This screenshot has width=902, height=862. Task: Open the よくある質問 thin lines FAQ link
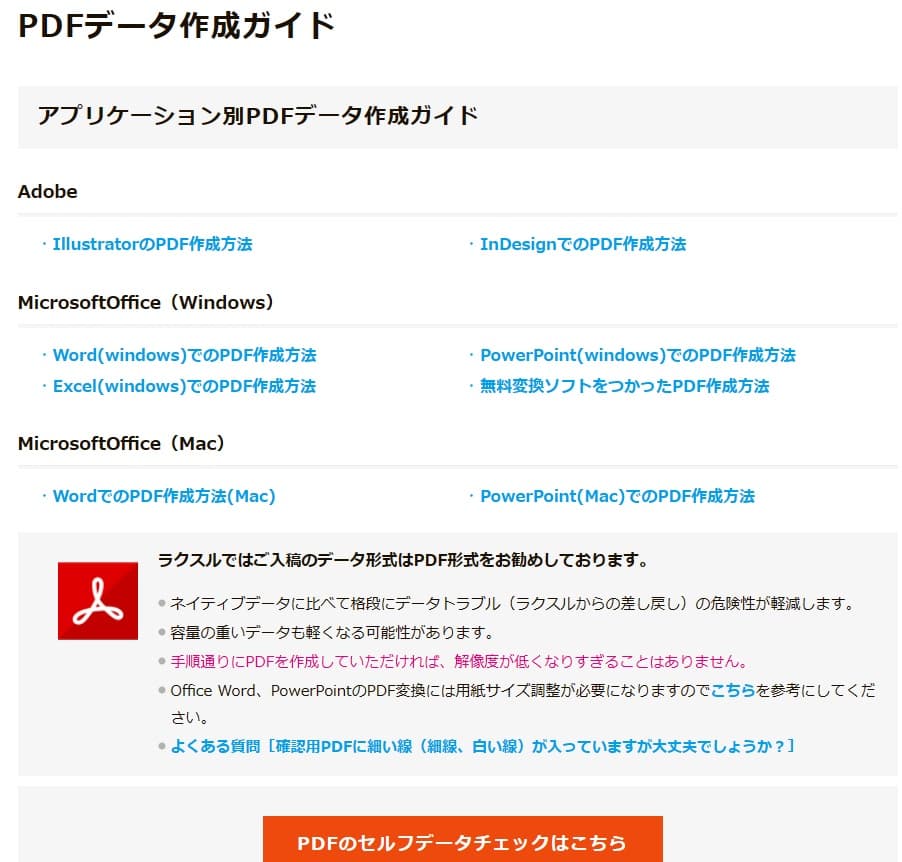click(x=482, y=746)
